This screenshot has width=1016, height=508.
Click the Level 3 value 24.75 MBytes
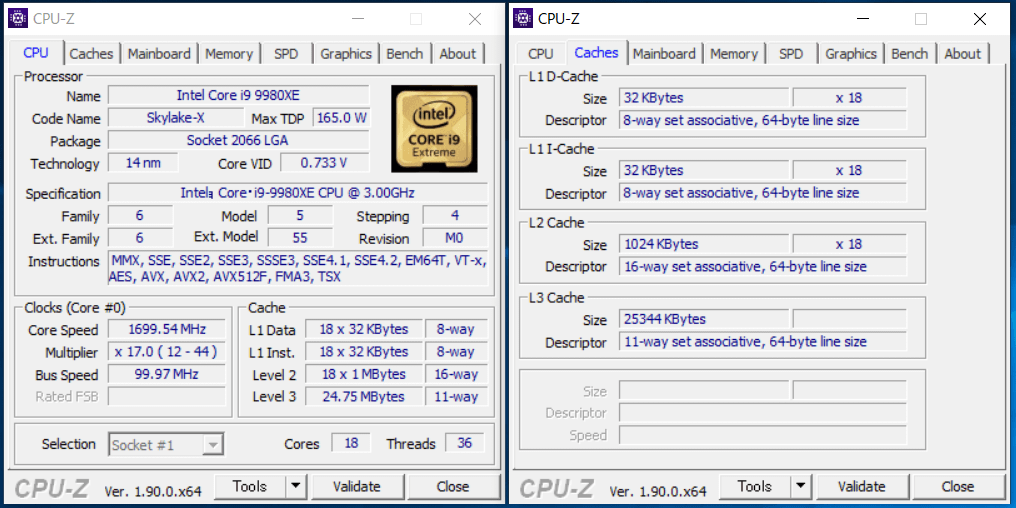click(x=364, y=397)
